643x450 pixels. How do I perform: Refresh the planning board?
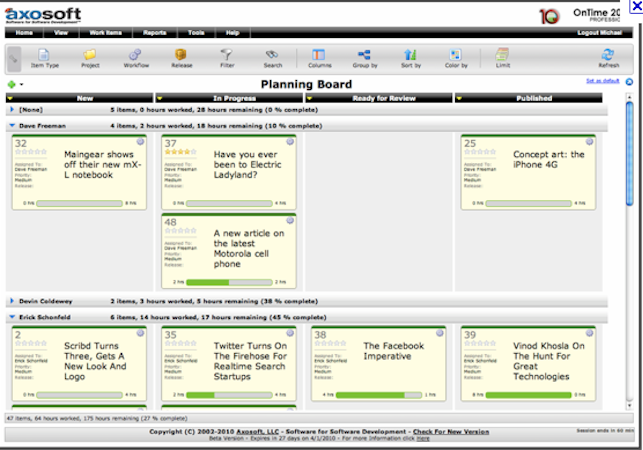point(609,58)
